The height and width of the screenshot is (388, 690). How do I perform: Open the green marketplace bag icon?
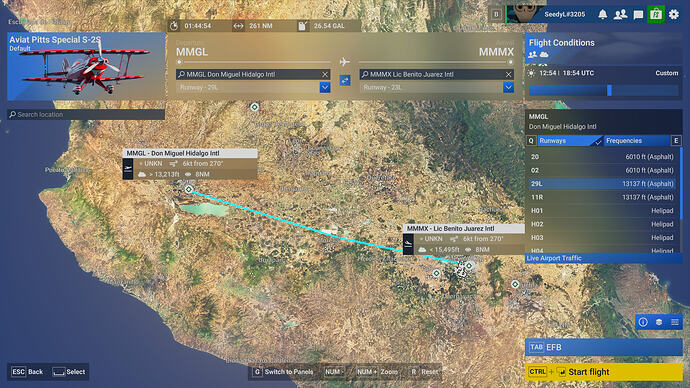tap(656, 14)
